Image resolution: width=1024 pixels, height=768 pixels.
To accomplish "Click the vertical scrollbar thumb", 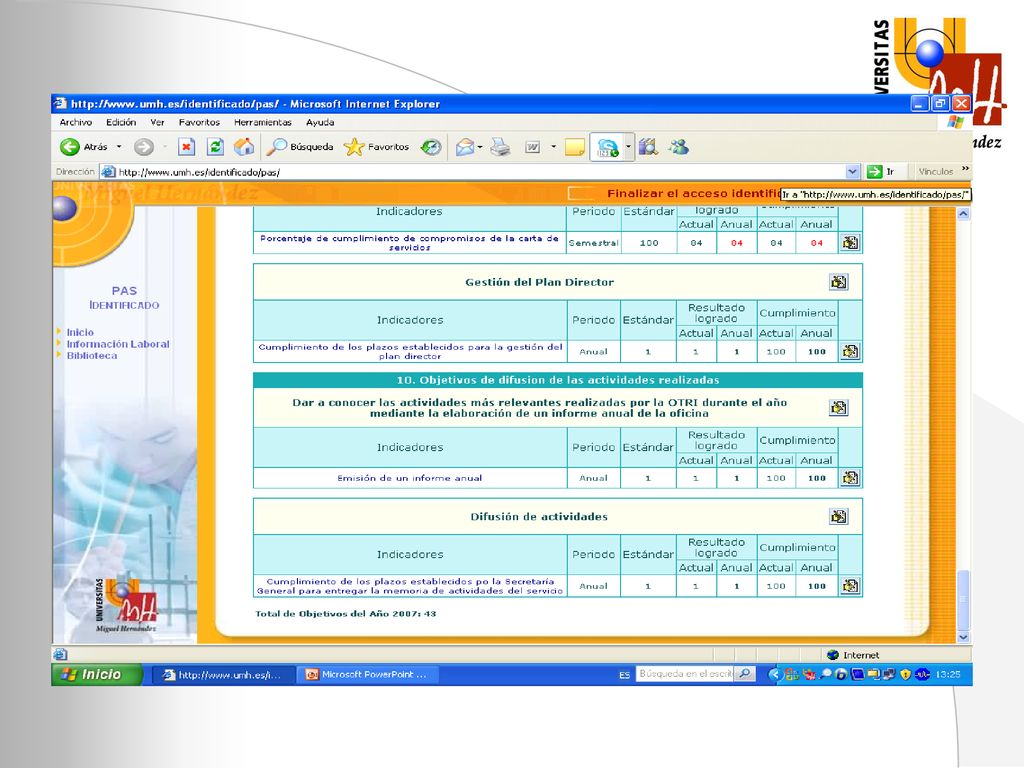I will (963, 600).
